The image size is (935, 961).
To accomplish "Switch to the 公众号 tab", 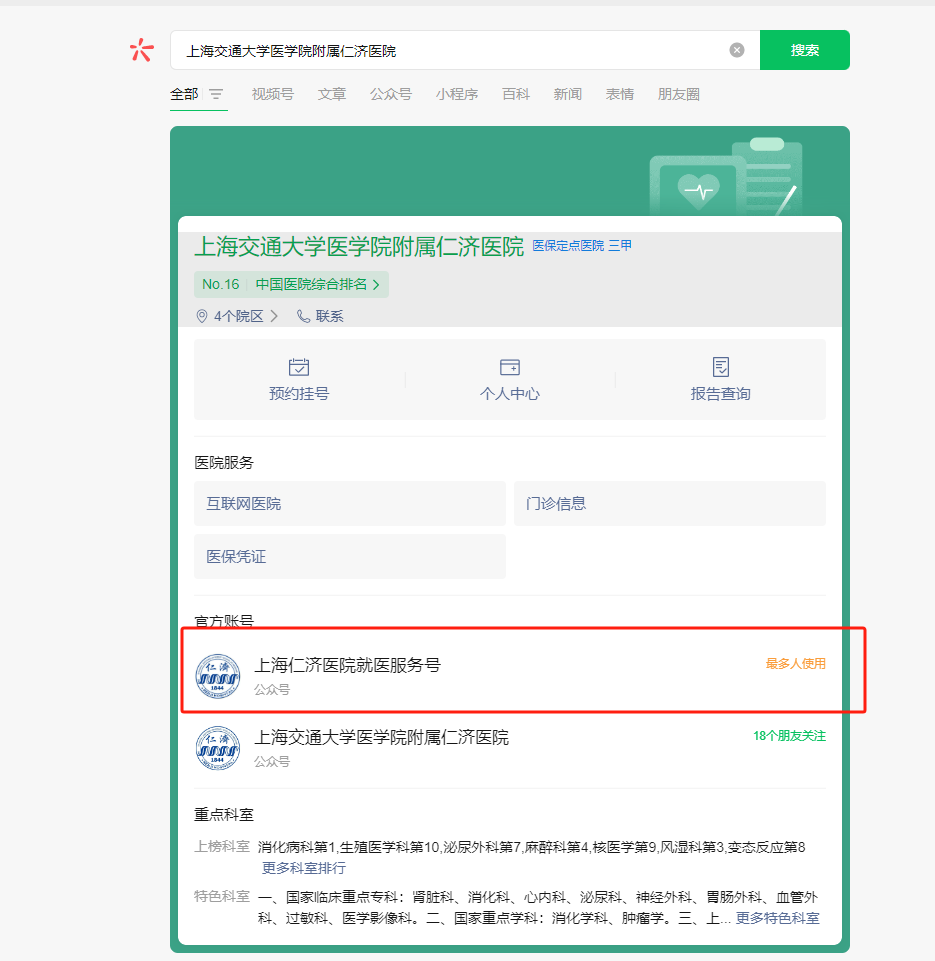I will pyautogui.click(x=391, y=94).
